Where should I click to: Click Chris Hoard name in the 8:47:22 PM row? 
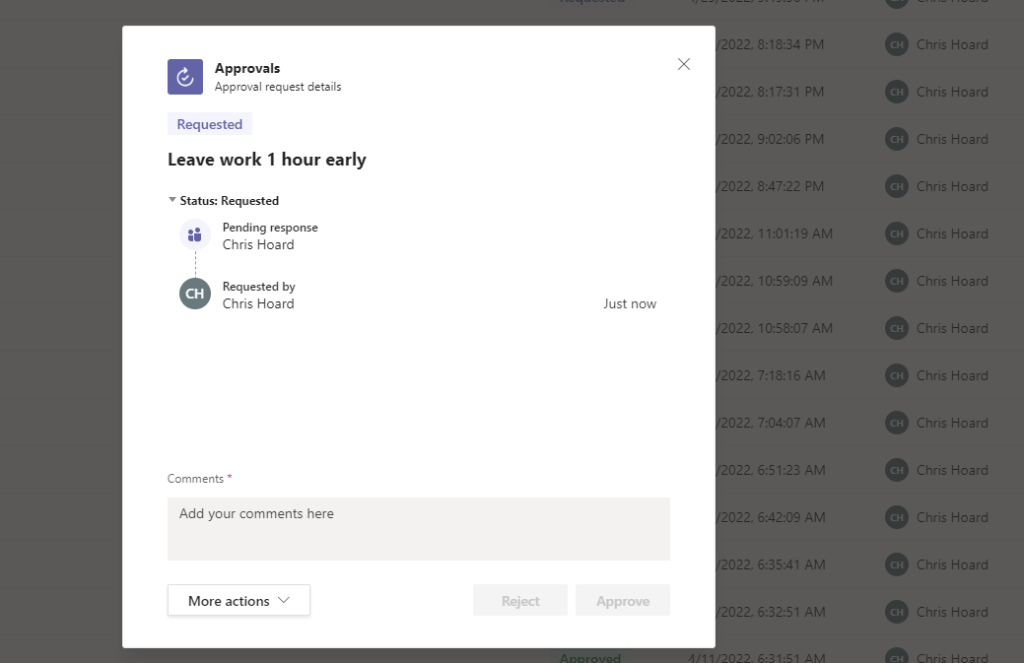tap(952, 186)
